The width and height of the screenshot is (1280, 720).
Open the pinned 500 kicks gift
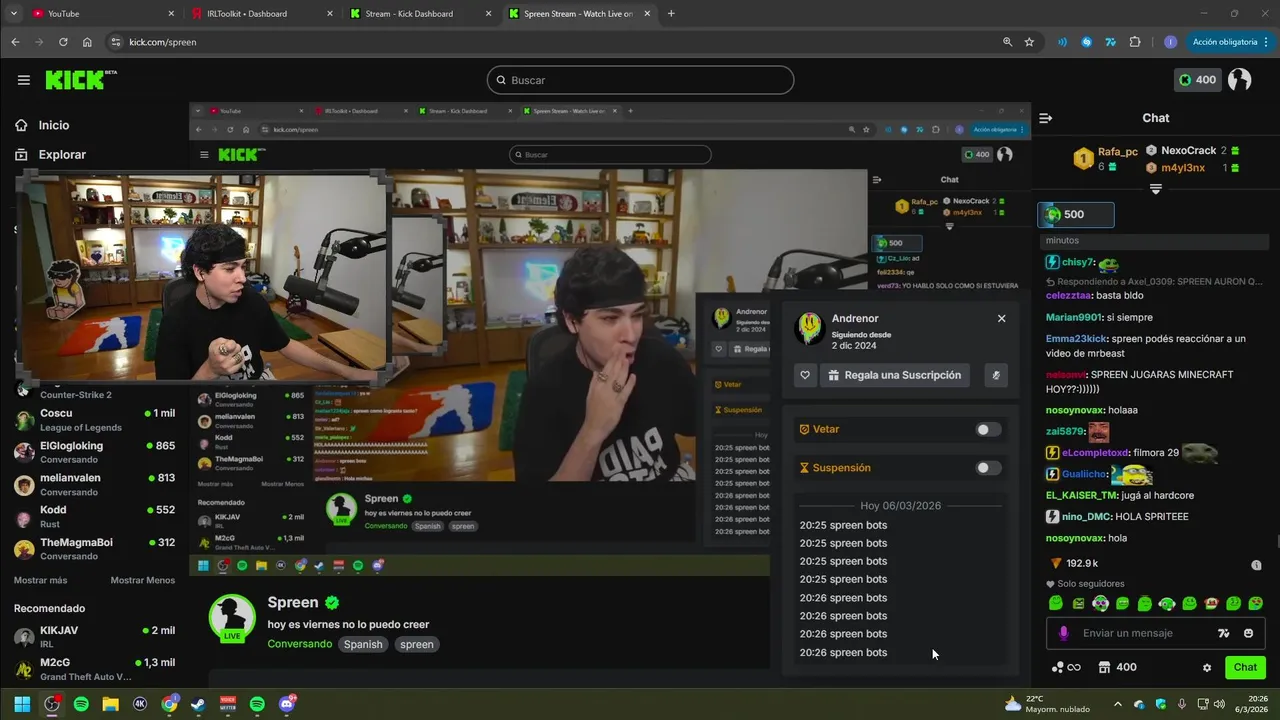point(1076,214)
